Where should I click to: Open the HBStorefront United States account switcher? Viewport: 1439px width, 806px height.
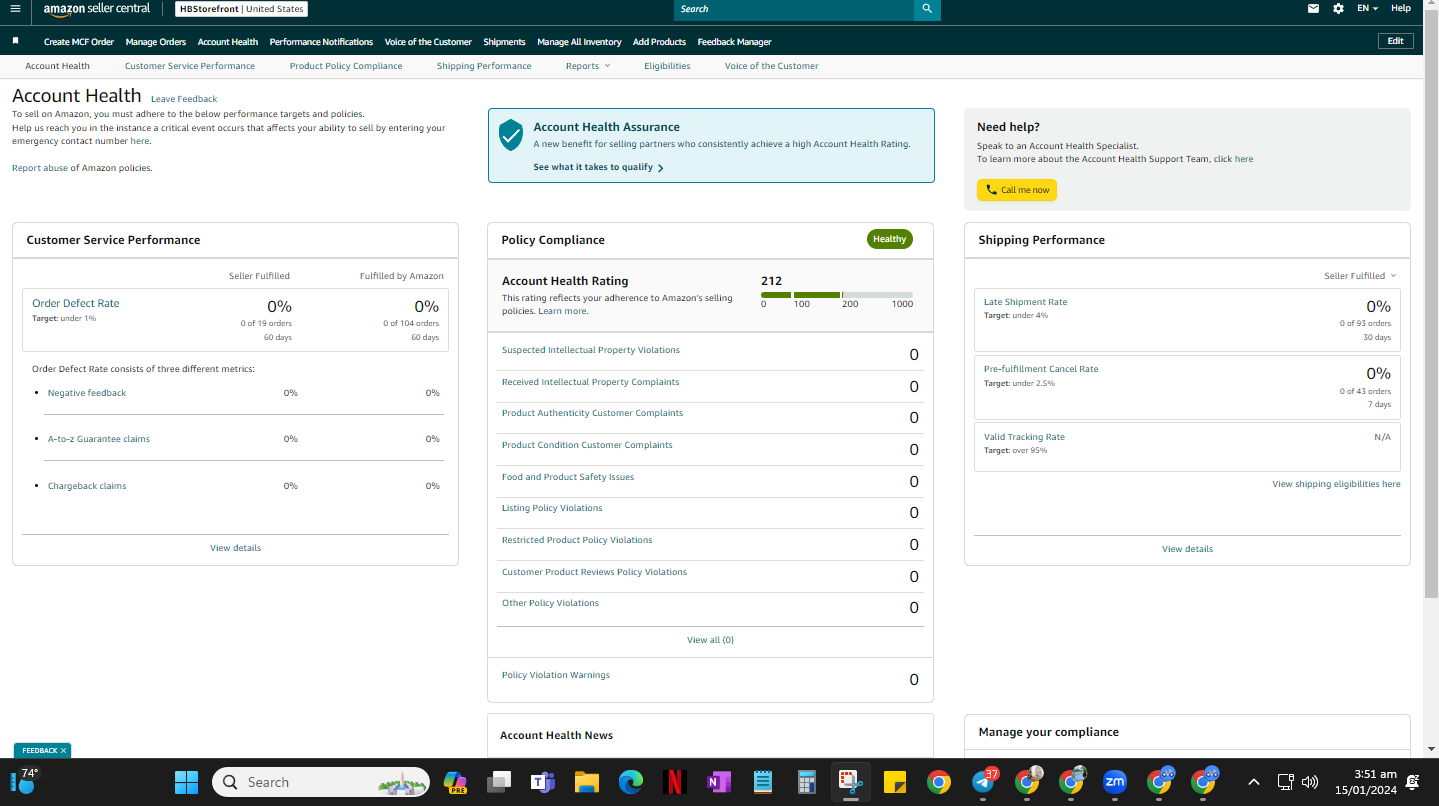click(x=241, y=9)
